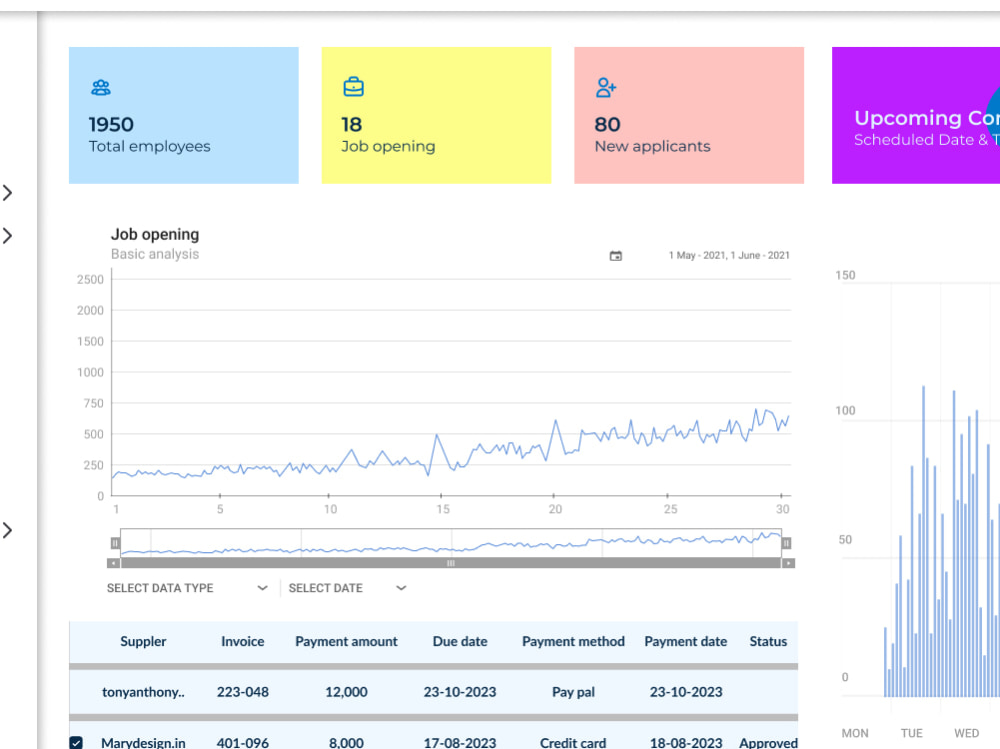Viewport: 1000px width, 749px height.
Task: Sort by Due date column header
Action: [x=460, y=641]
